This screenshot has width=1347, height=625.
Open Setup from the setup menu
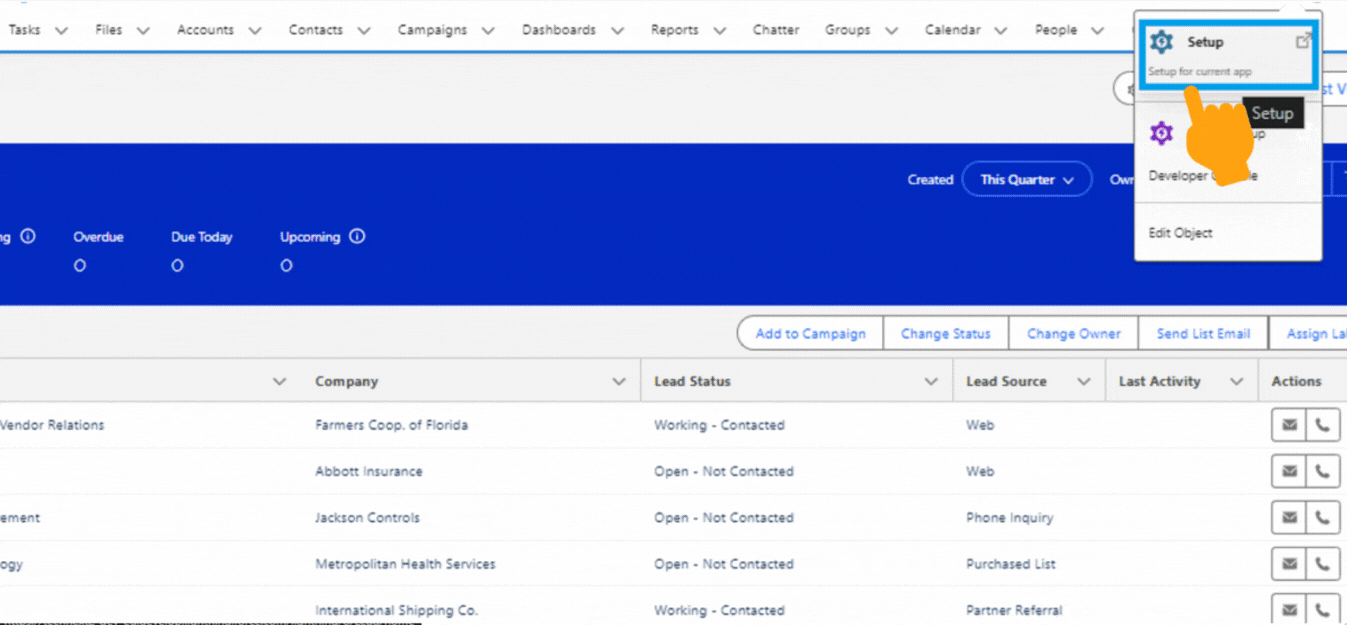[1204, 42]
